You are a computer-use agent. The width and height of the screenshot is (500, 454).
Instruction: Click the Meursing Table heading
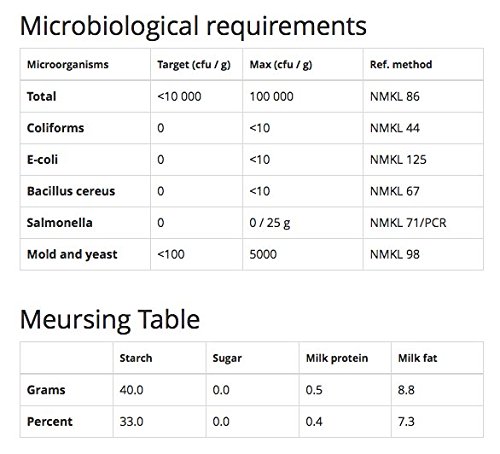(110, 320)
